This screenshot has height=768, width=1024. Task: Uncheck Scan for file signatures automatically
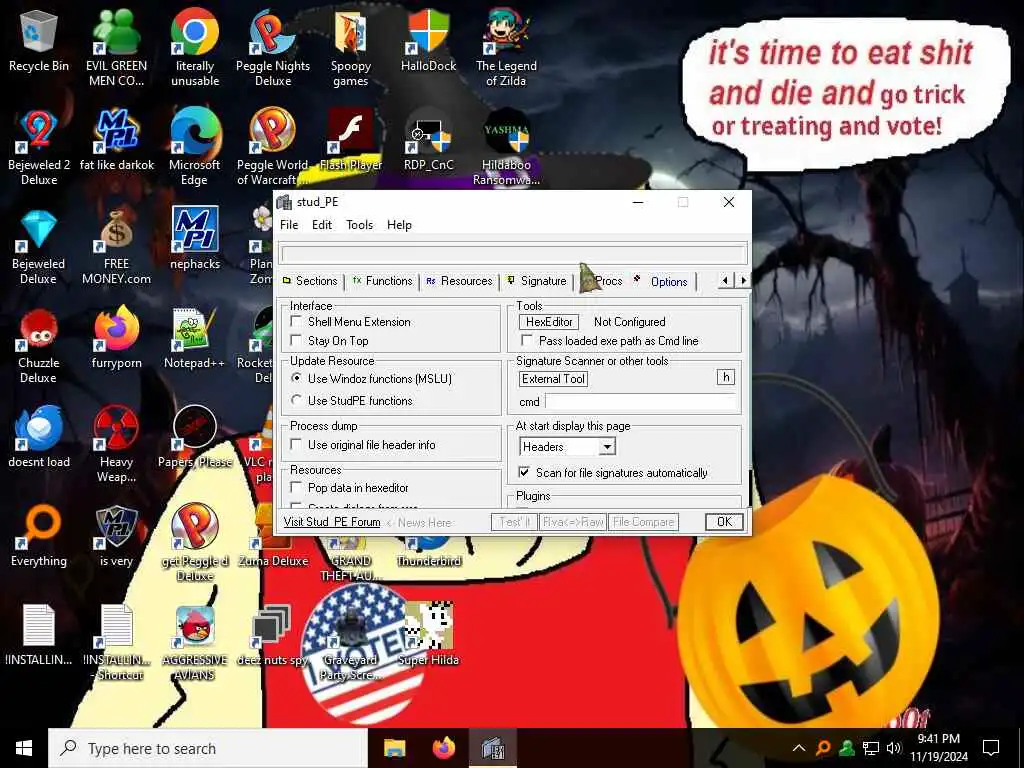[x=524, y=472]
